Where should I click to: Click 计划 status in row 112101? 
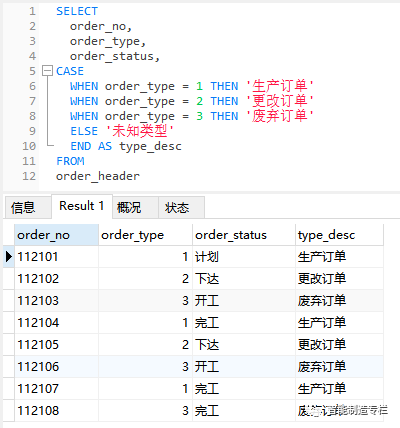[244, 257]
